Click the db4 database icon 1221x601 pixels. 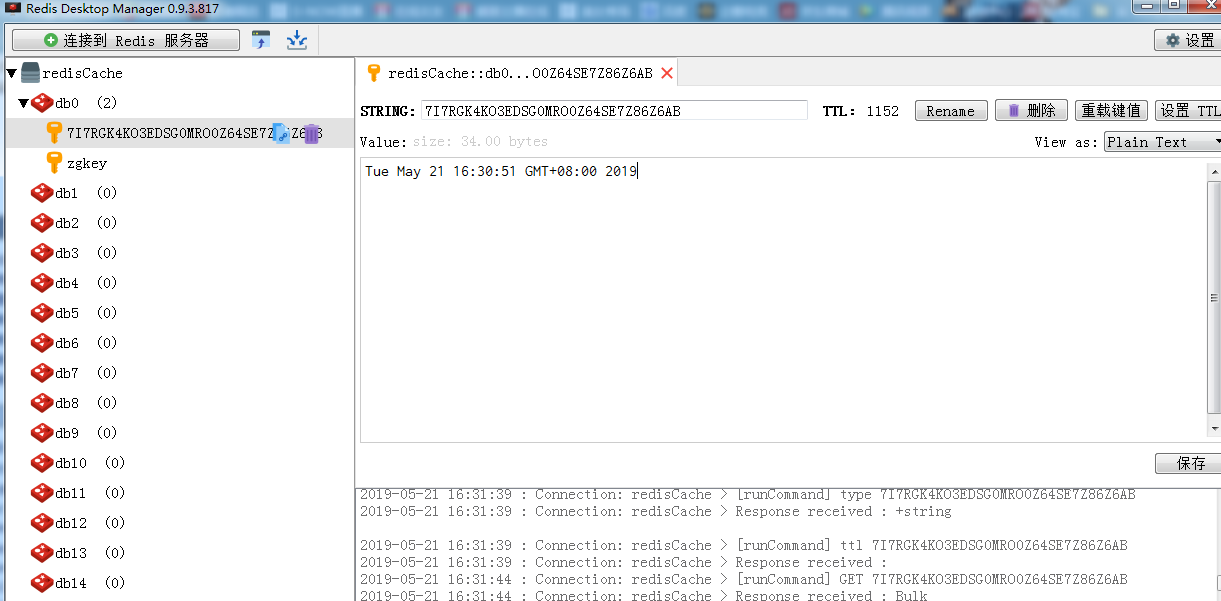42,283
